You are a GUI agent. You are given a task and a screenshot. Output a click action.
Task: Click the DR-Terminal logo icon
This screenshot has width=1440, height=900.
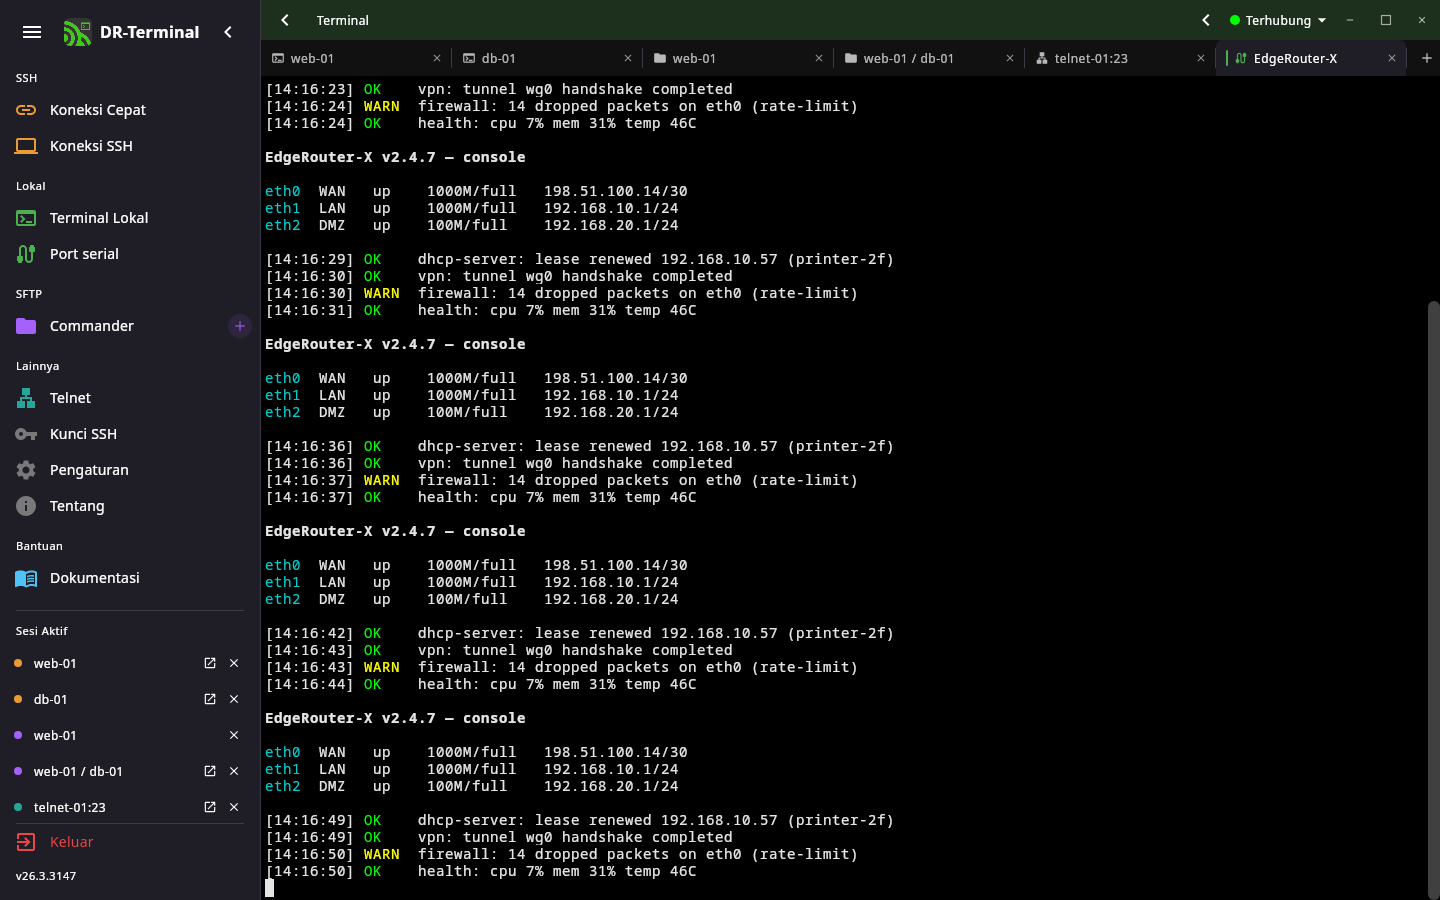point(77,33)
